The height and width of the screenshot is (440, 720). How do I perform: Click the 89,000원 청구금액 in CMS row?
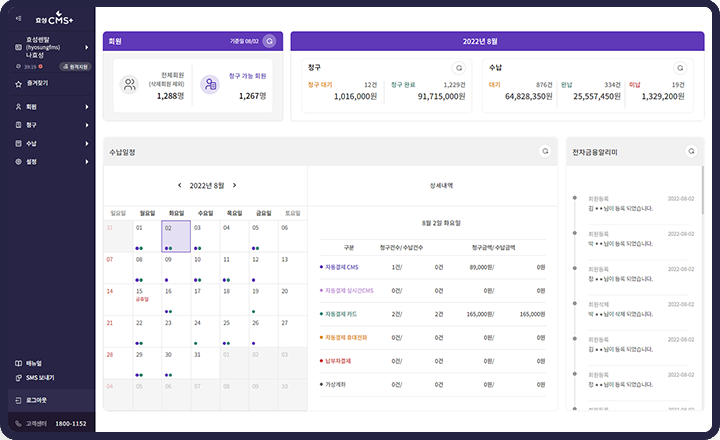point(482,267)
